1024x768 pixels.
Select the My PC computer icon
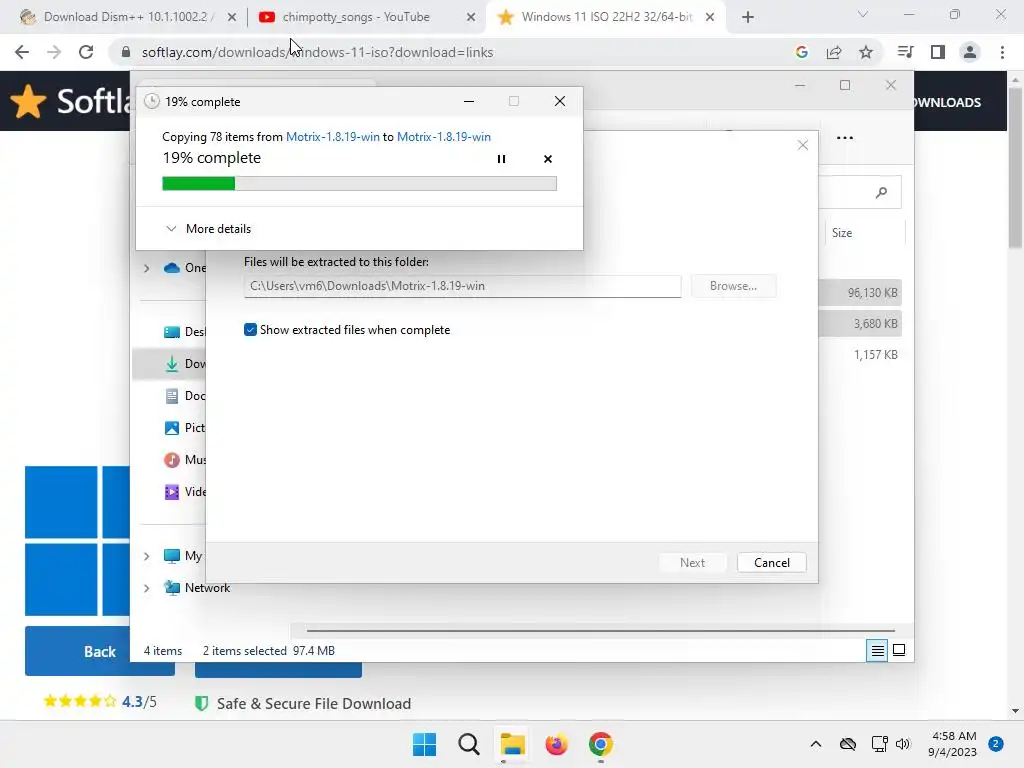tap(172, 556)
